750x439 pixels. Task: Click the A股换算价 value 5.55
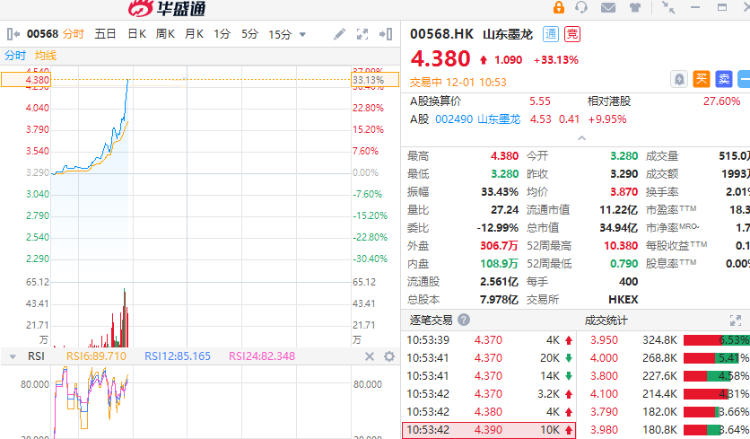click(540, 101)
